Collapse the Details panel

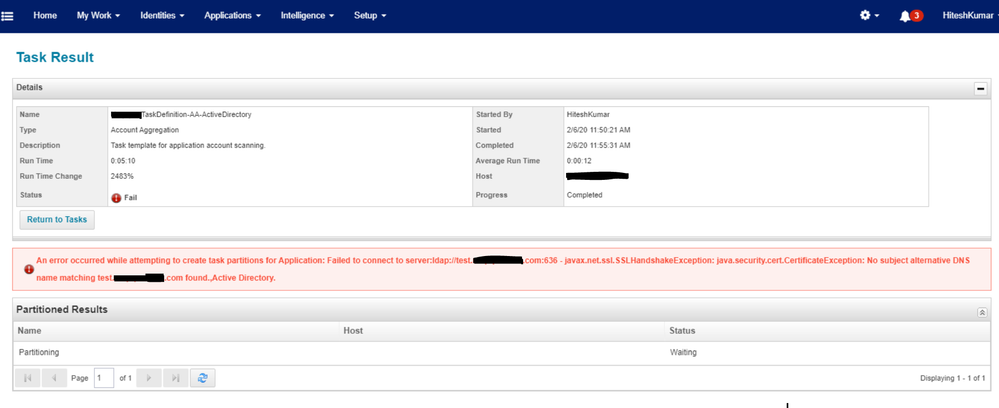coord(980,88)
